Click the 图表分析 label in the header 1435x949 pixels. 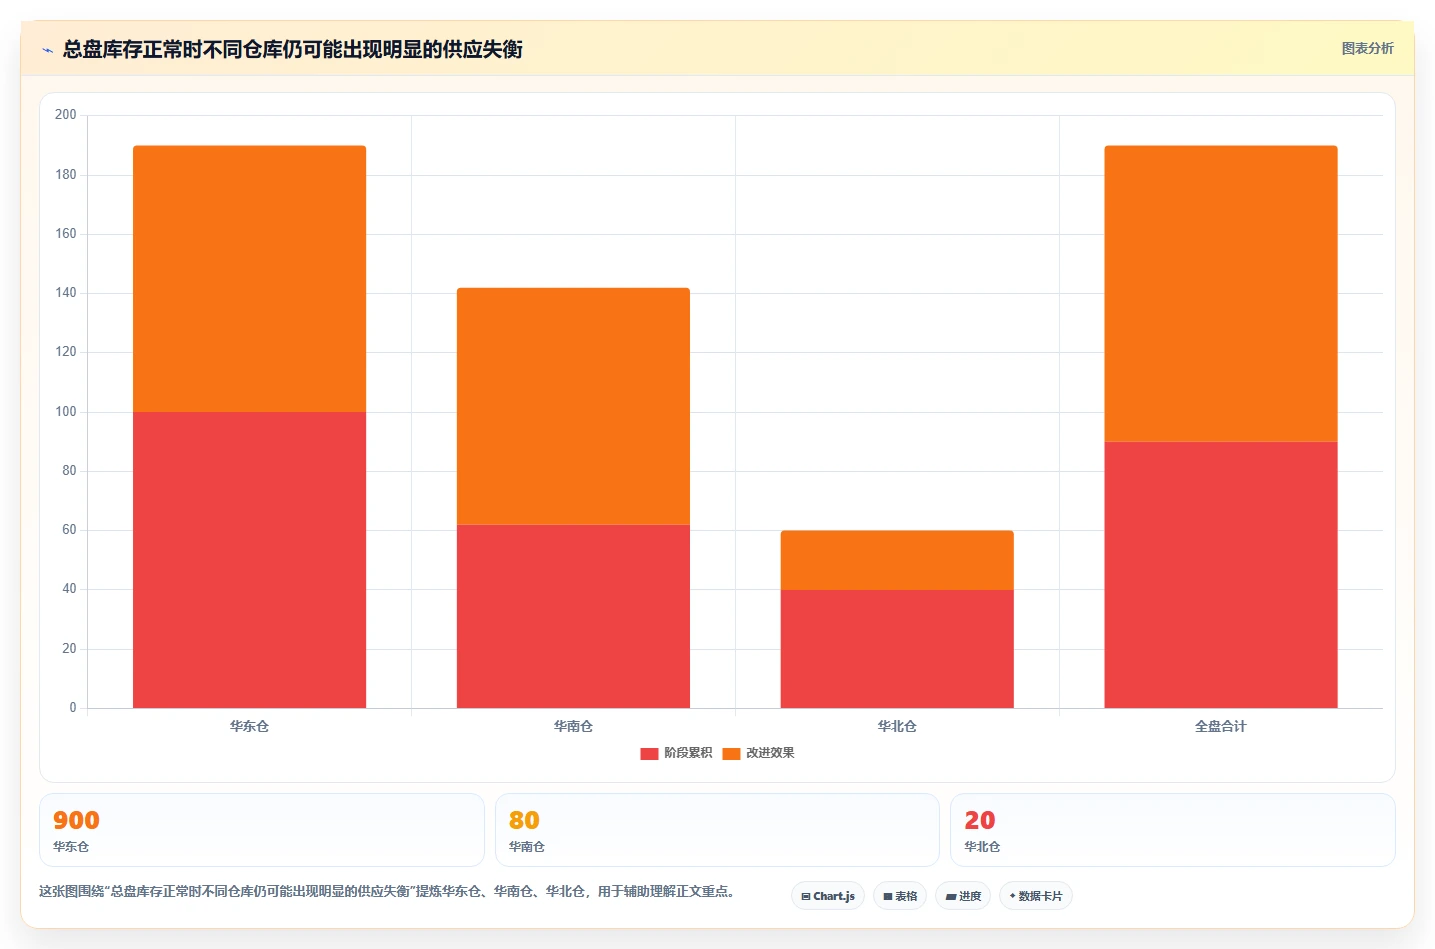click(x=1367, y=48)
